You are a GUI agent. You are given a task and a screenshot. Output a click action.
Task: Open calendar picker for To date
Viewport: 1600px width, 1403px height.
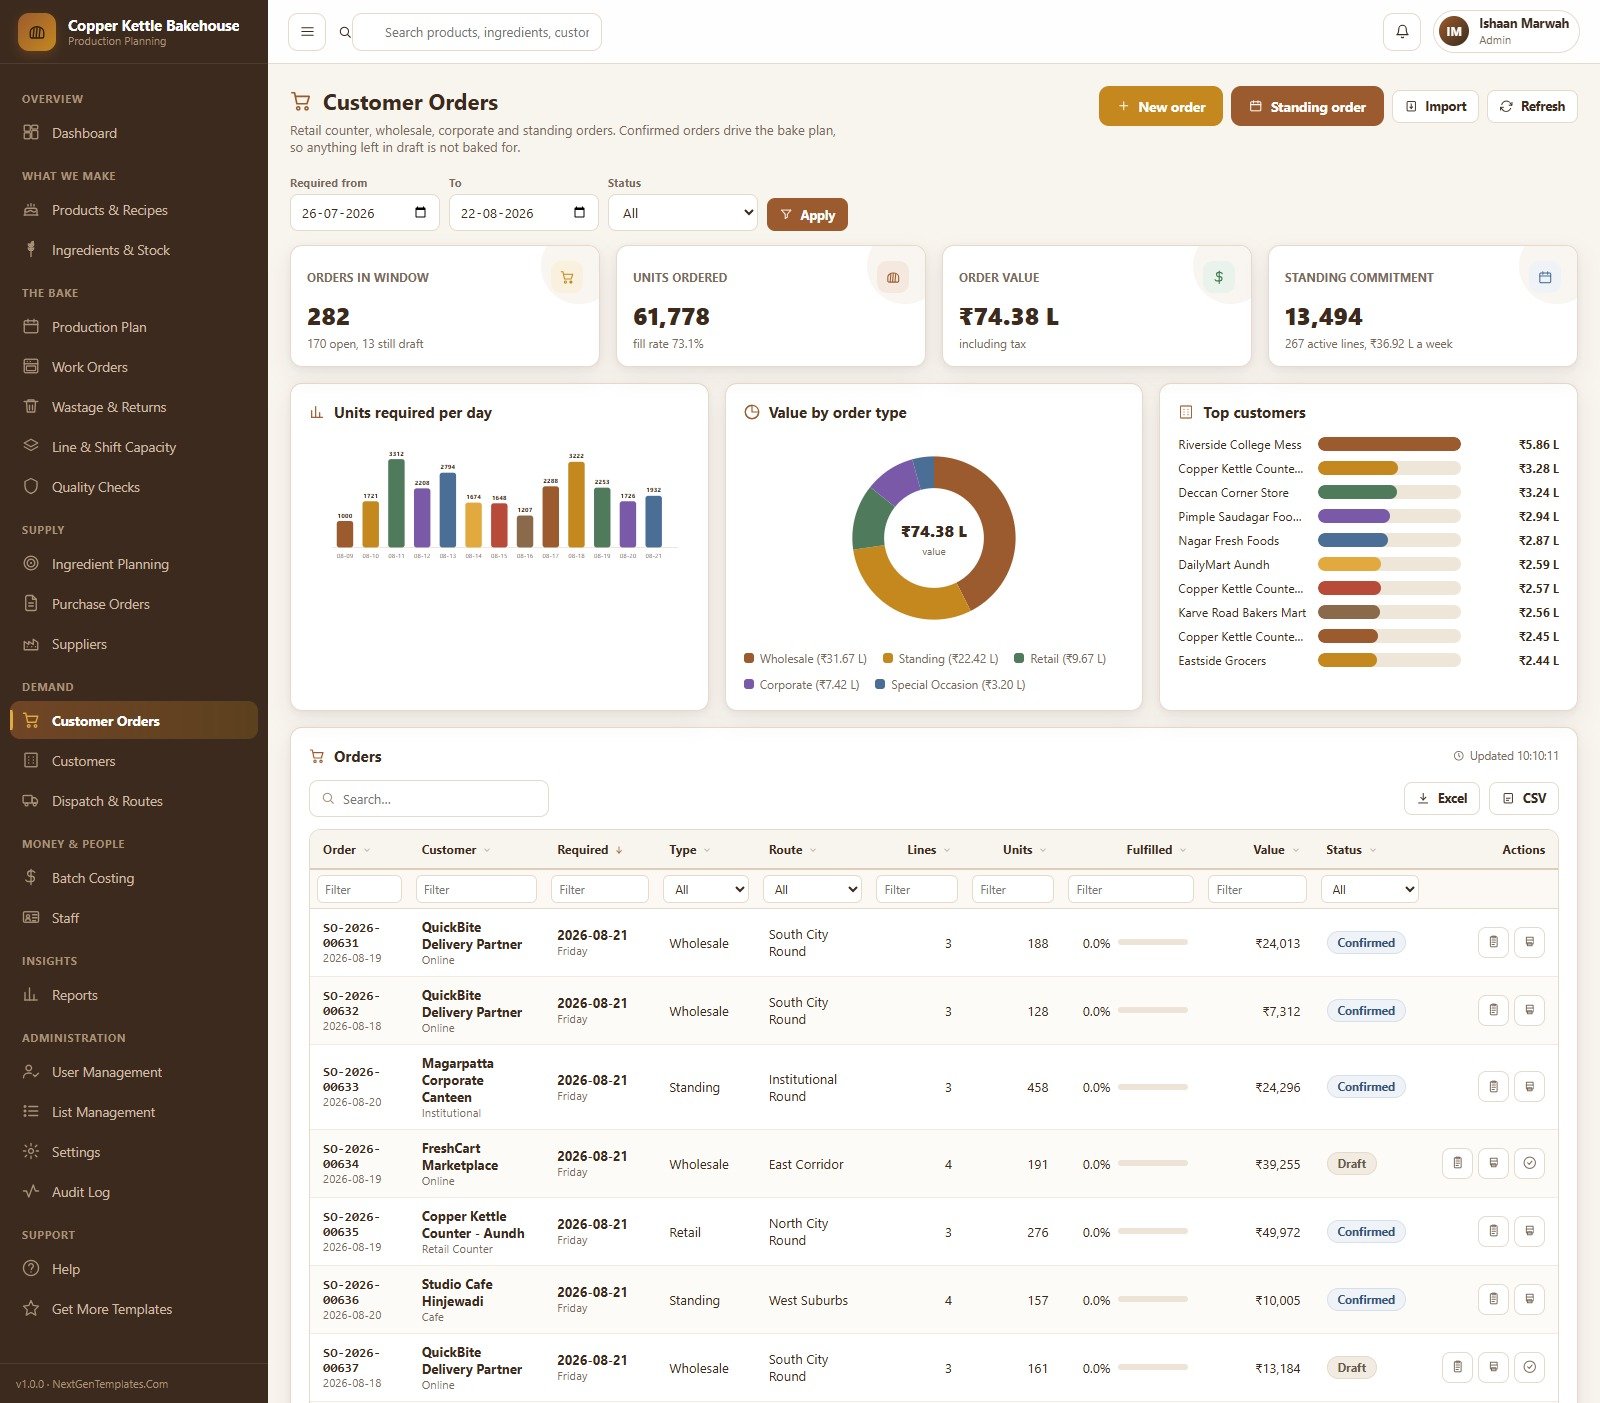click(579, 213)
